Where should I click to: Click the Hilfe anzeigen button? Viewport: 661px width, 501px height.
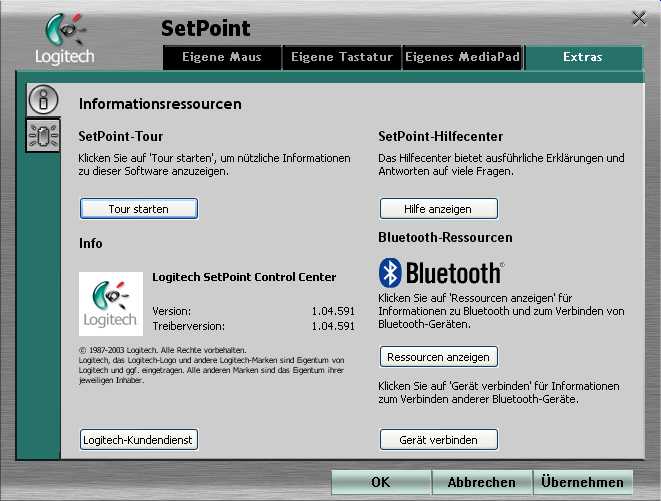click(438, 209)
